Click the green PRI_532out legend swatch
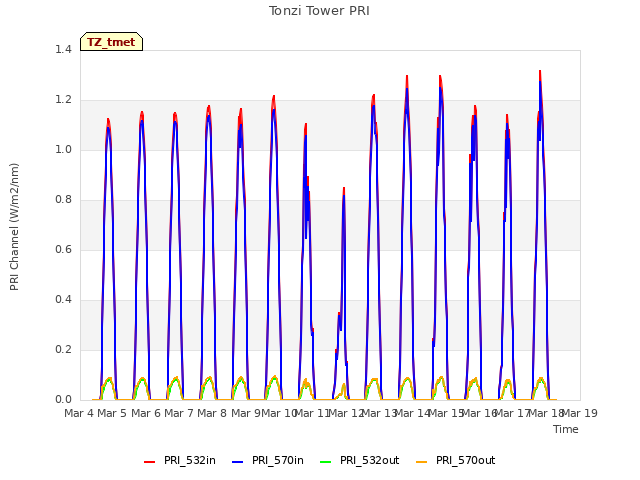Viewport: 640px width, 480px height. tap(326, 462)
